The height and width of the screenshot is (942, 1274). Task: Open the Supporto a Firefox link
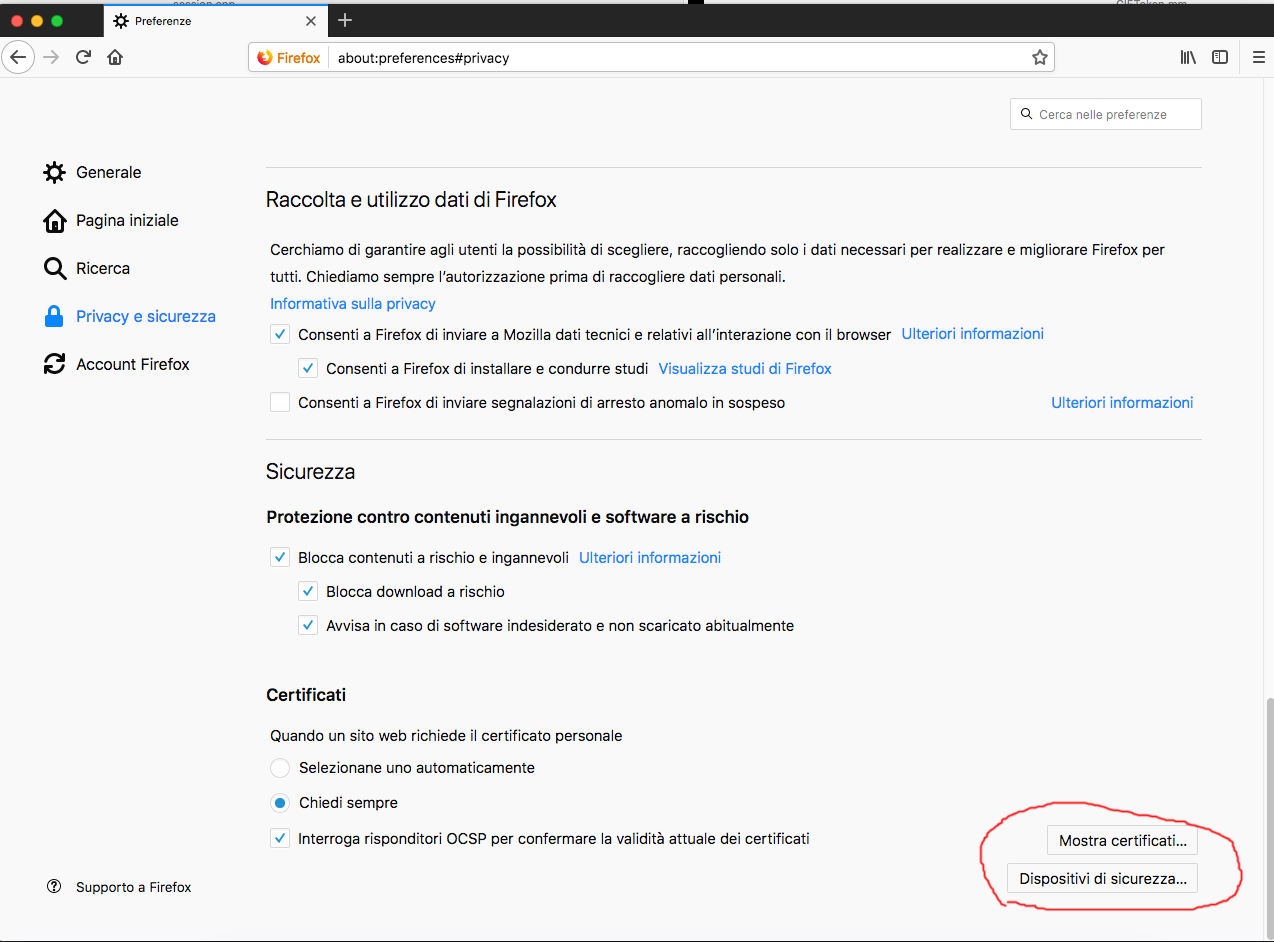[x=133, y=887]
